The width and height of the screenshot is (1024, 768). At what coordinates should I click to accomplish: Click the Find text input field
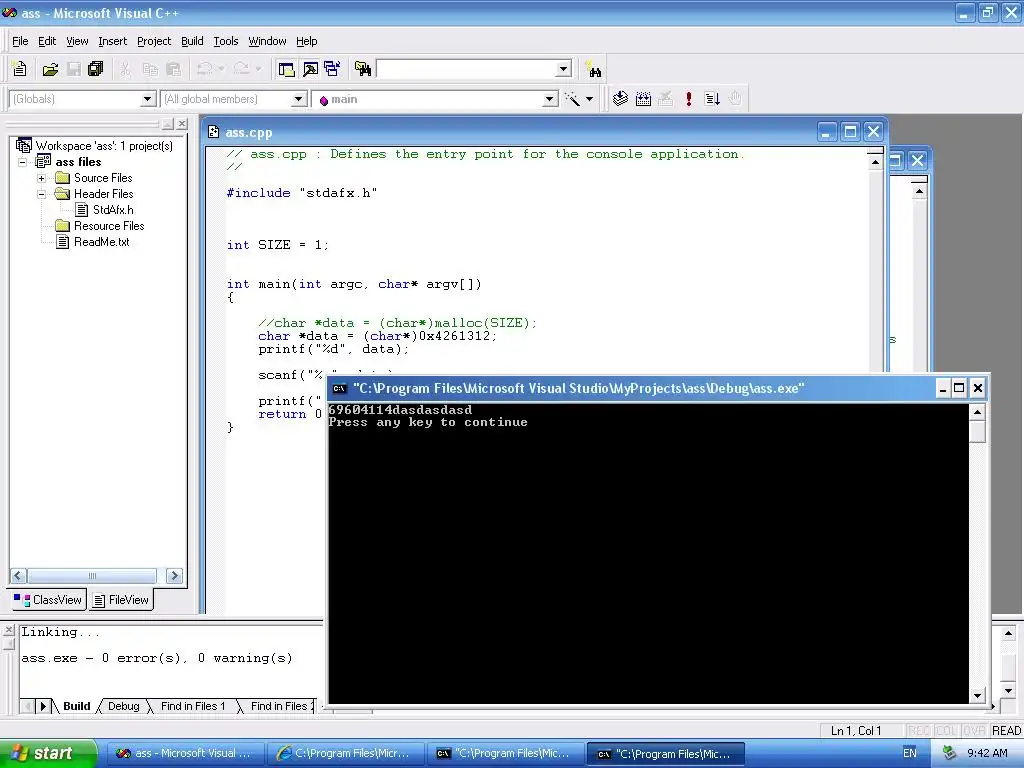click(466, 69)
